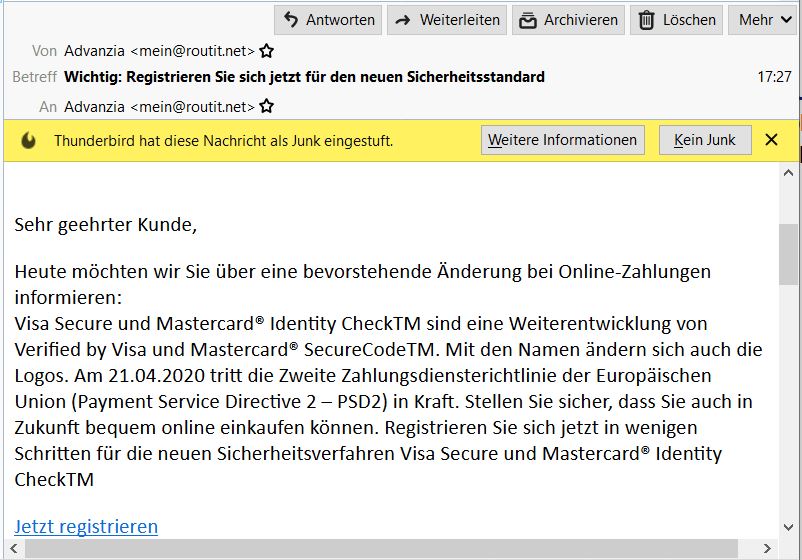The height and width of the screenshot is (560, 802).
Task: Click the vertical scrollbar thumb
Action: (788, 254)
